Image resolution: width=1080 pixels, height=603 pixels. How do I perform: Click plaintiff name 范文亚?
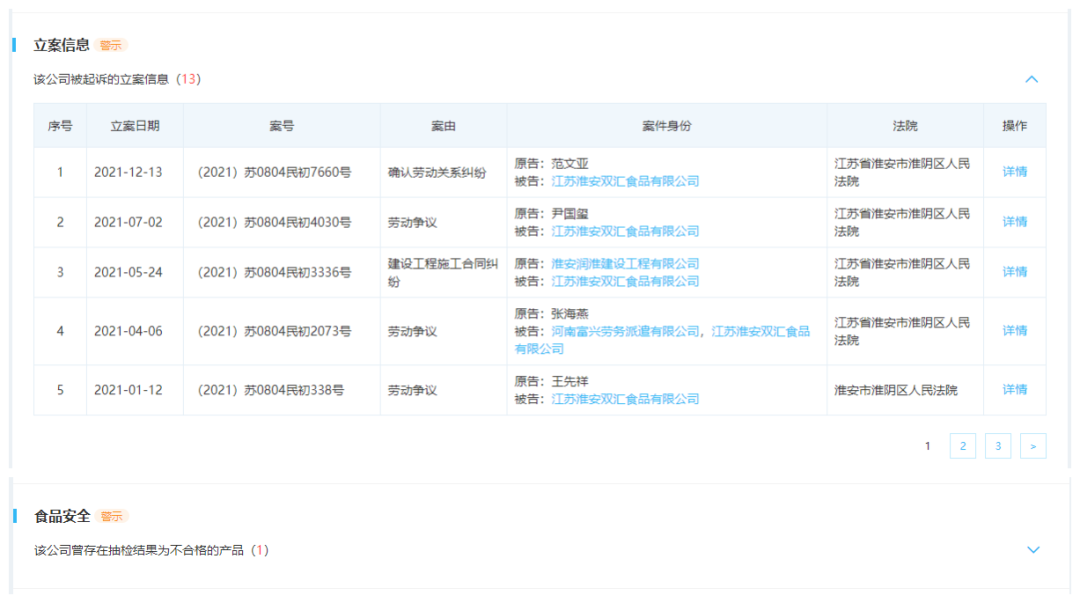coord(570,164)
